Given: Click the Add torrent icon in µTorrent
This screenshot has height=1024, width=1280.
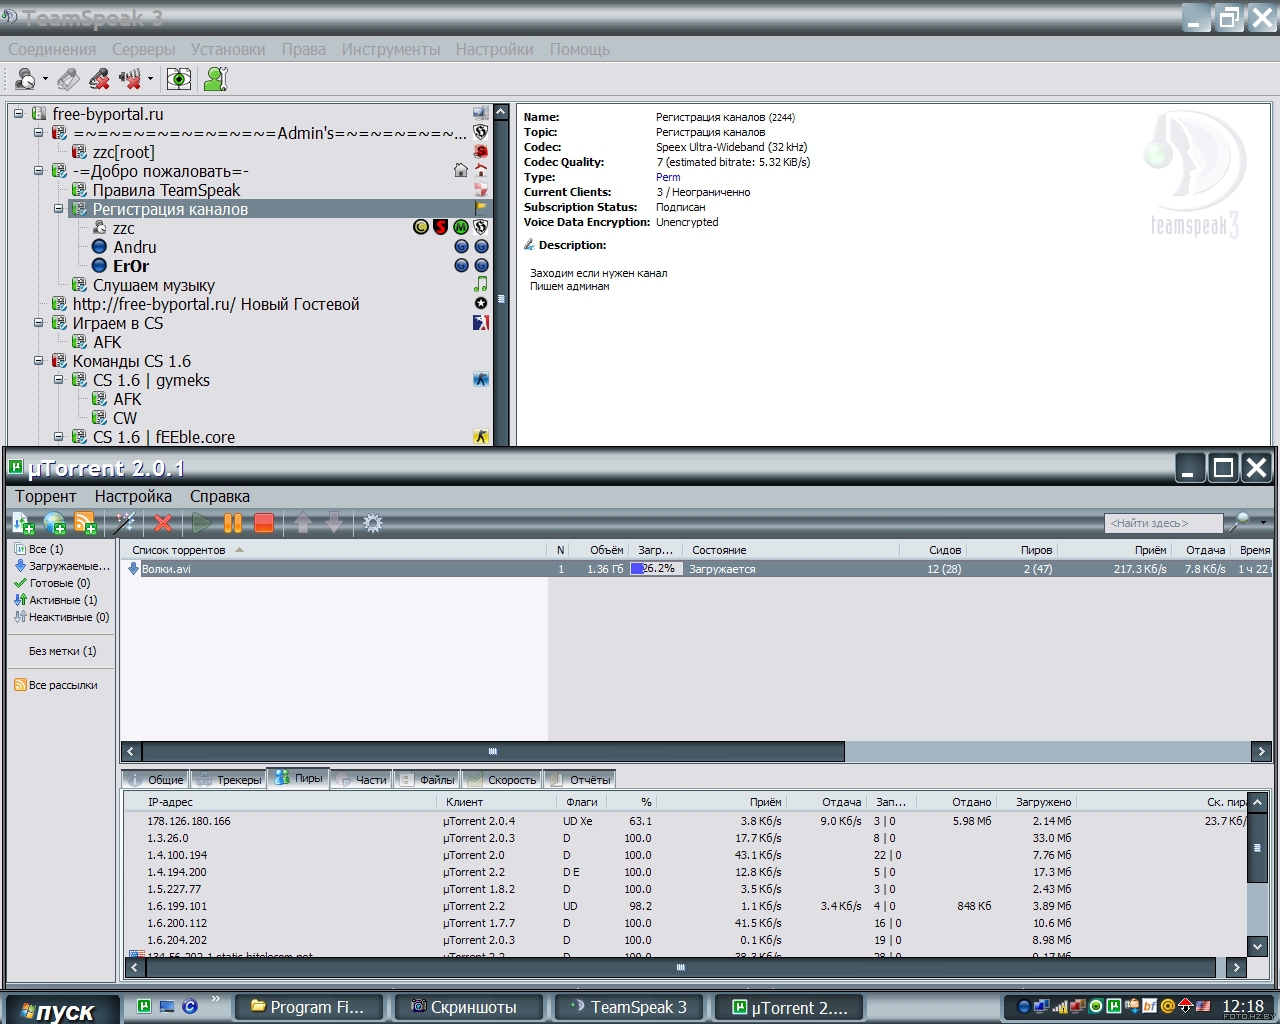Looking at the screenshot, I should [x=23, y=522].
